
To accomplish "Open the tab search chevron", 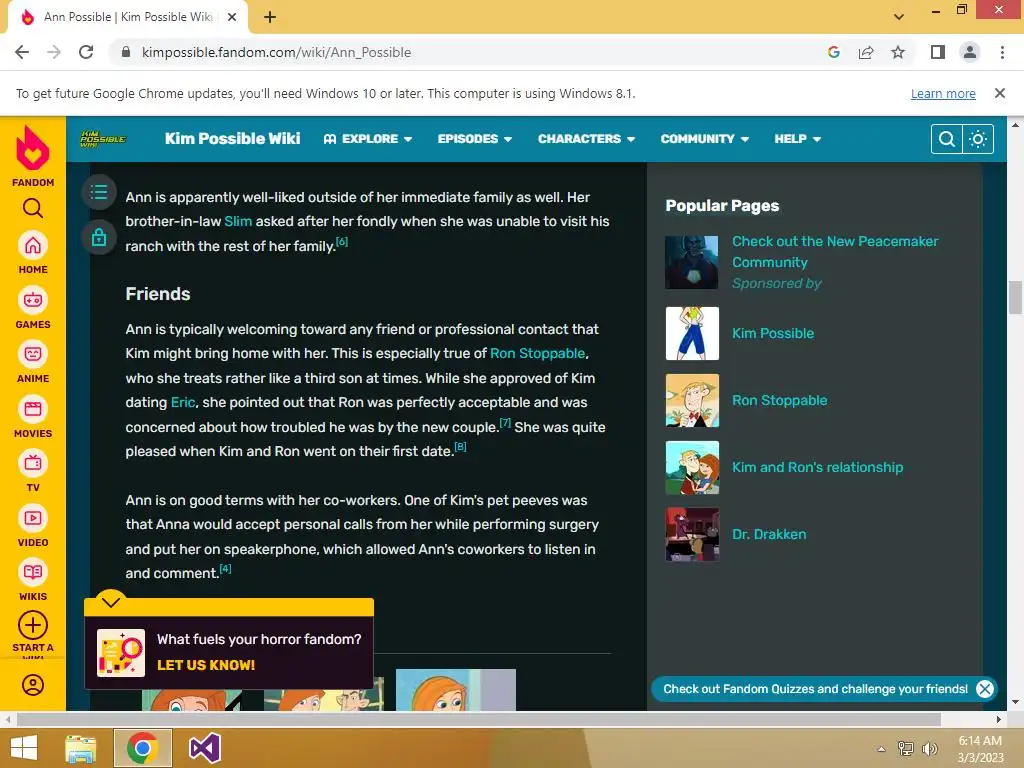I will click(899, 17).
